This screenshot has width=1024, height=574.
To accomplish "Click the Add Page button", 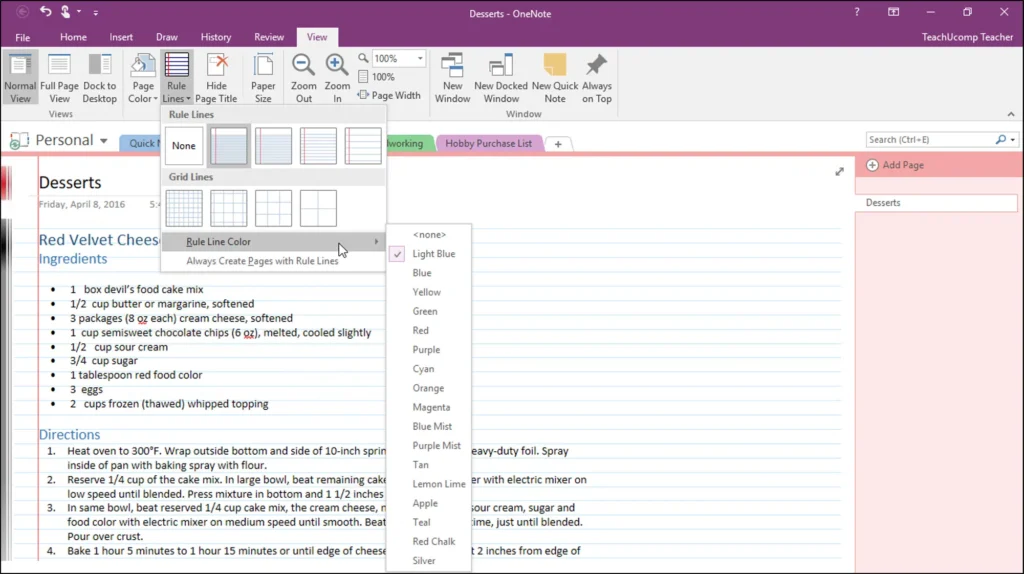I will (895, 165).
